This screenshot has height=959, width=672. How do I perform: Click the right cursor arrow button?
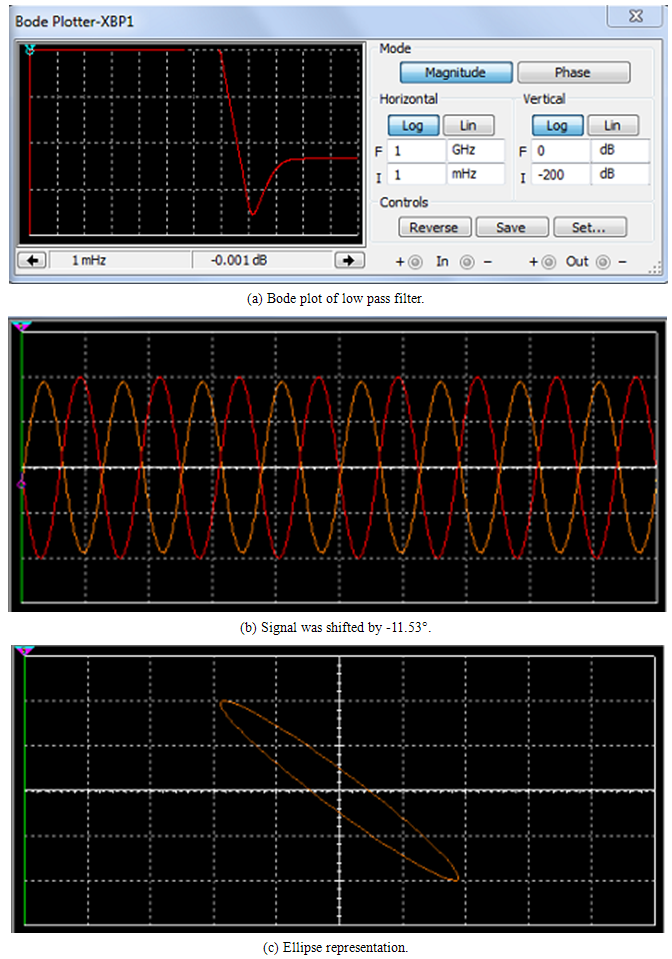(x=349, y=260)
